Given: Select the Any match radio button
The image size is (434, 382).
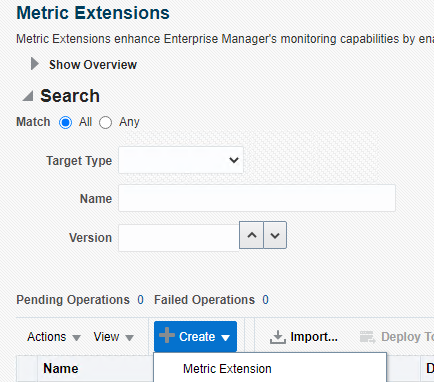Looking at the screenshot, I should 105,122.
